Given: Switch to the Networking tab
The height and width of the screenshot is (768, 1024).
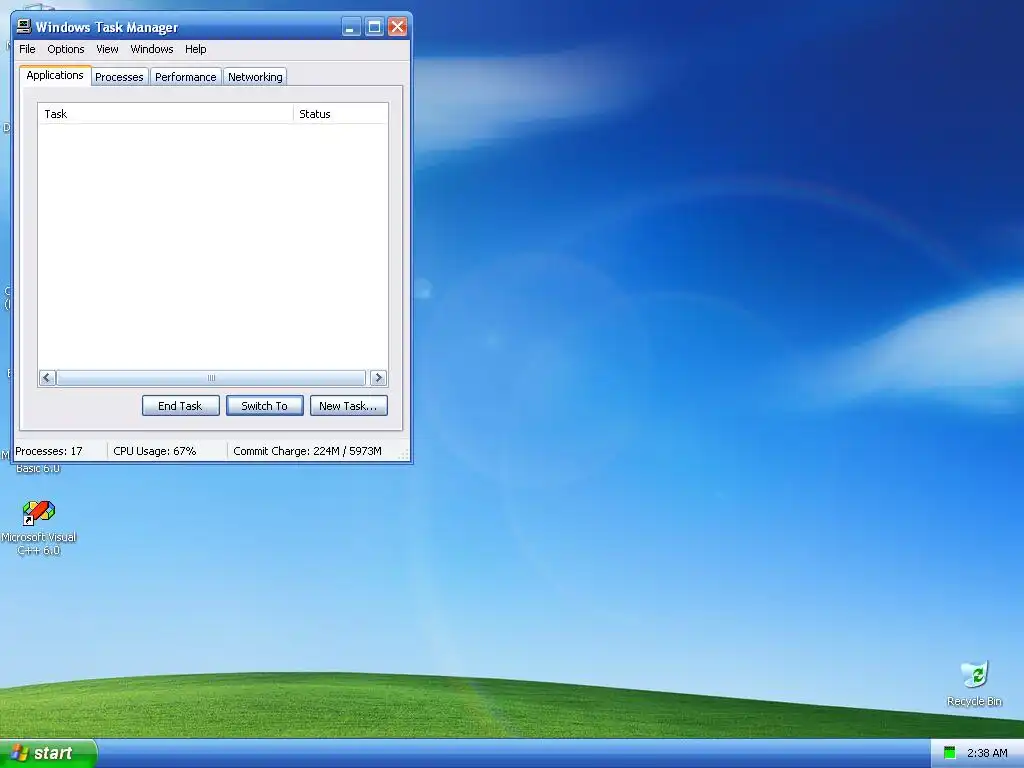Looking at the screenshot, I should [255, 77].
